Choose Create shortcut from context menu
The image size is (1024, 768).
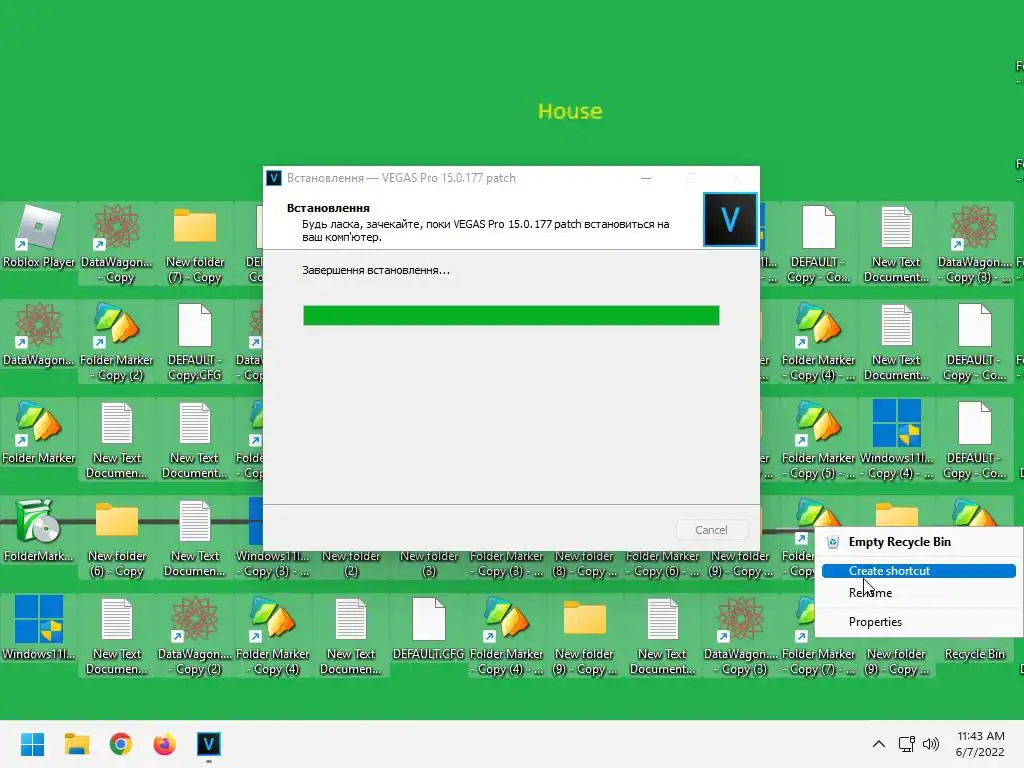919,571
